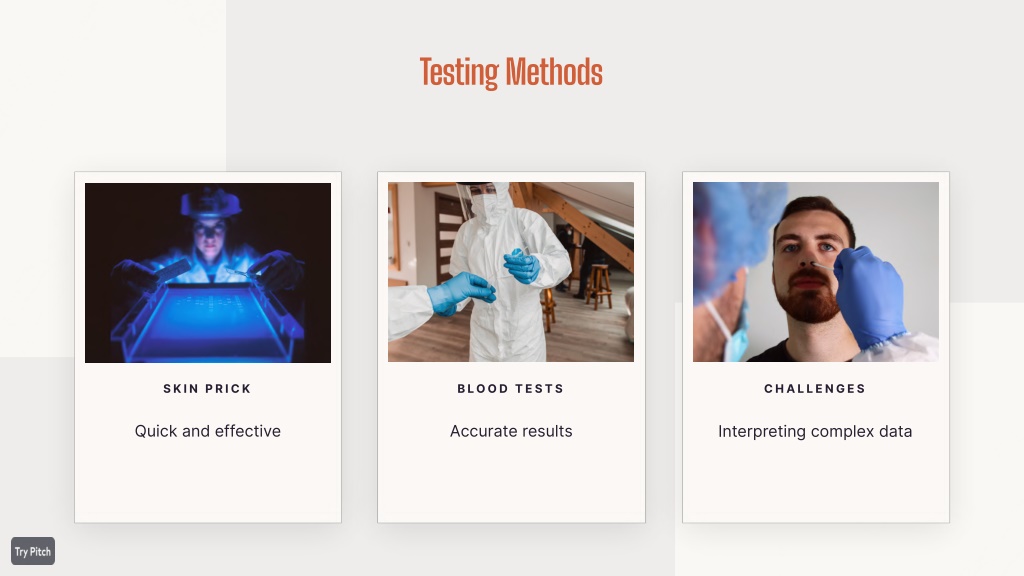Open the nasal swab challenges photo

click(816, 272)
